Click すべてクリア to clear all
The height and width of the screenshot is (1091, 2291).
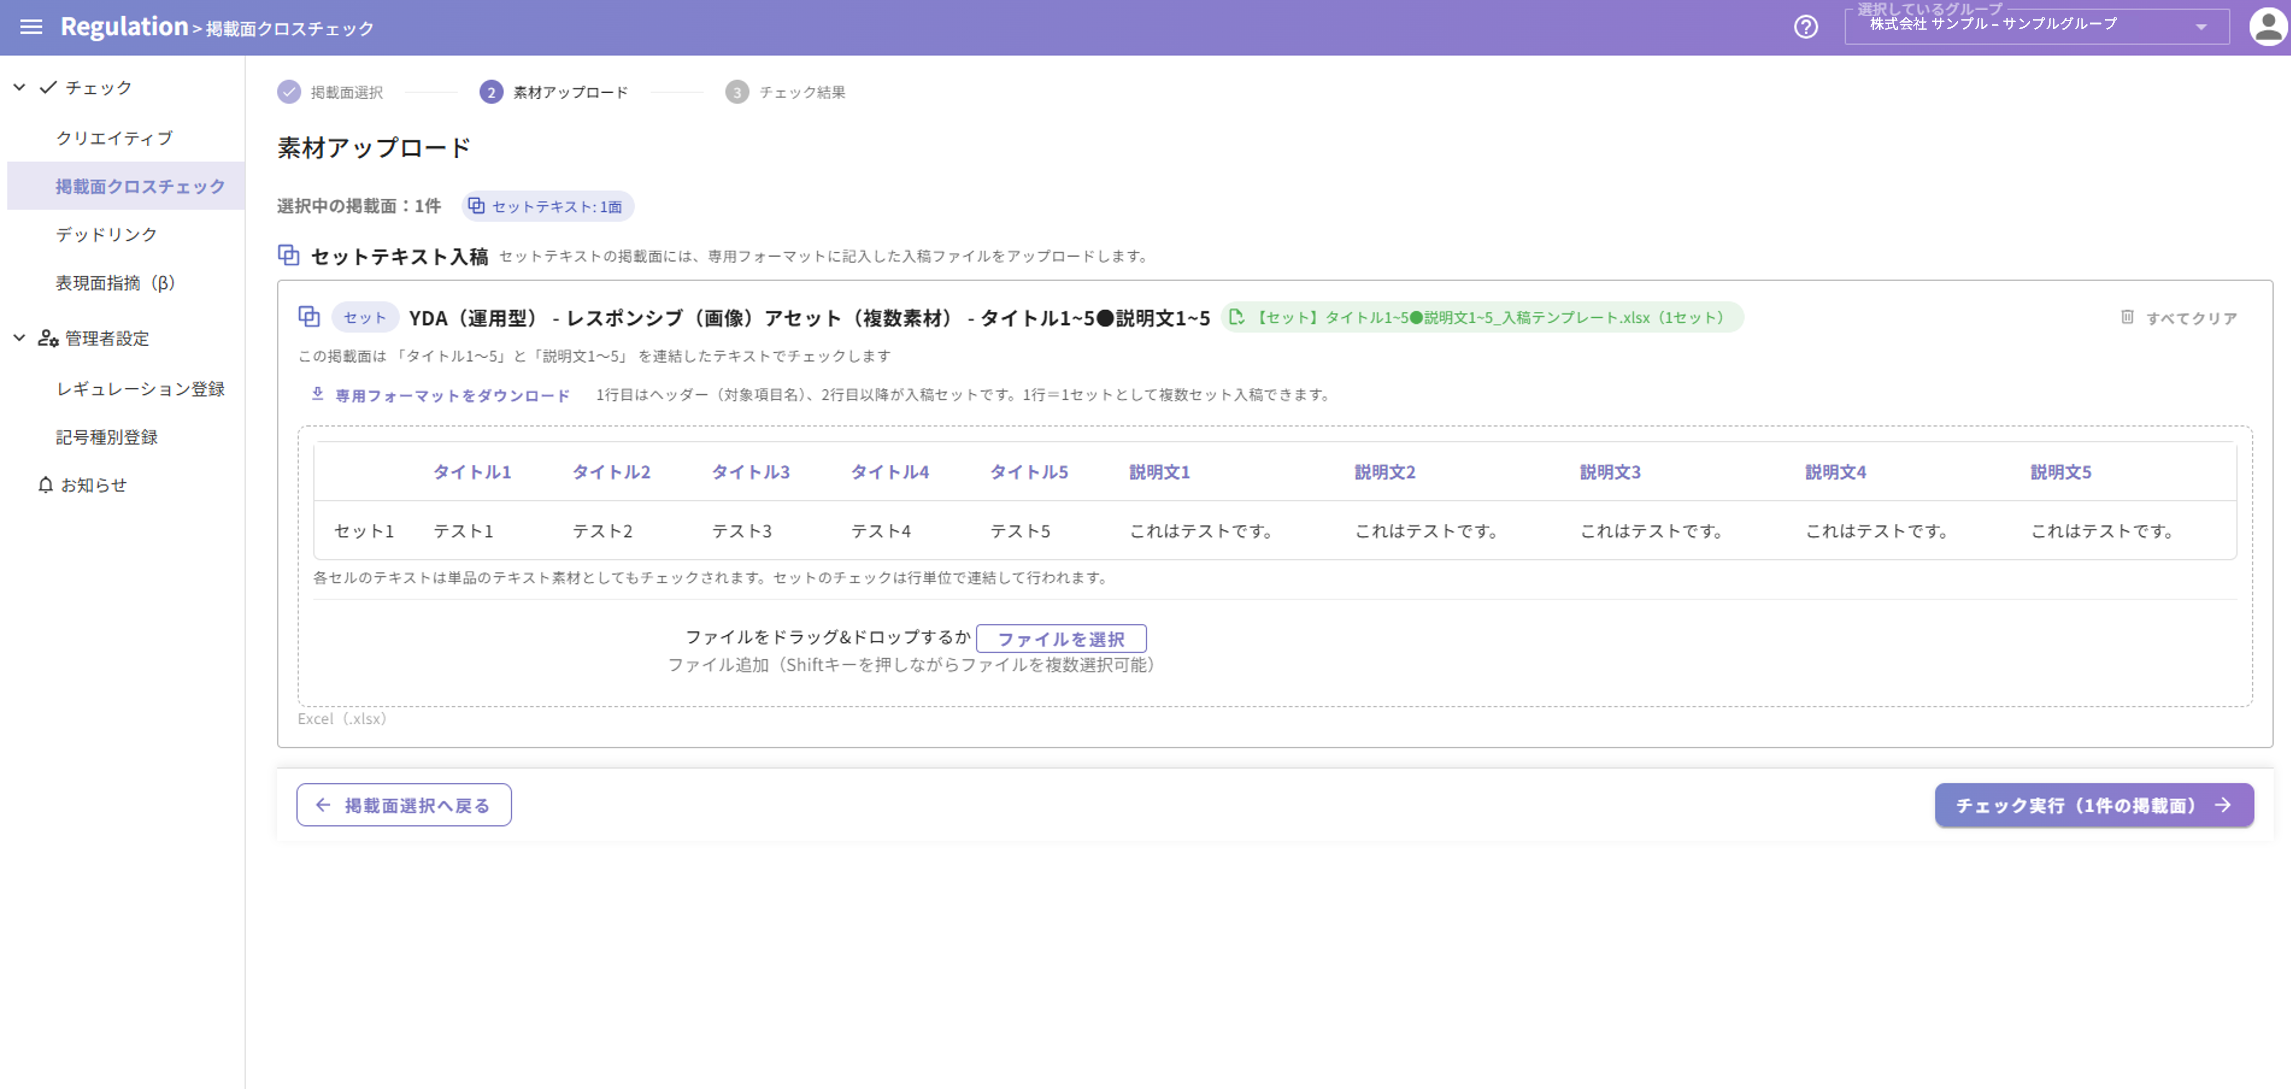2179,318
